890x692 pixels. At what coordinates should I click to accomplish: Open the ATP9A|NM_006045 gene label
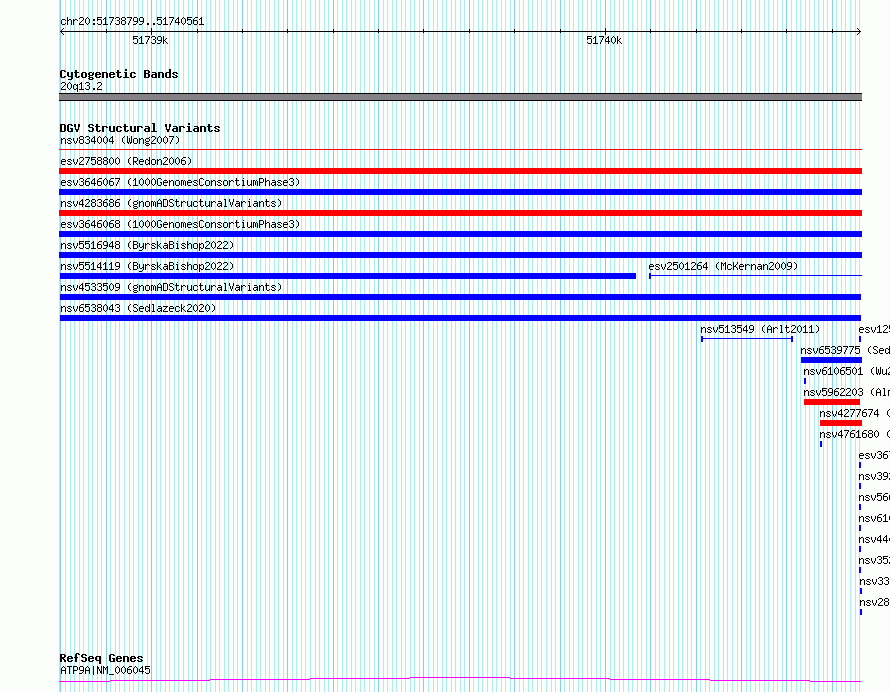pos(105,670)
